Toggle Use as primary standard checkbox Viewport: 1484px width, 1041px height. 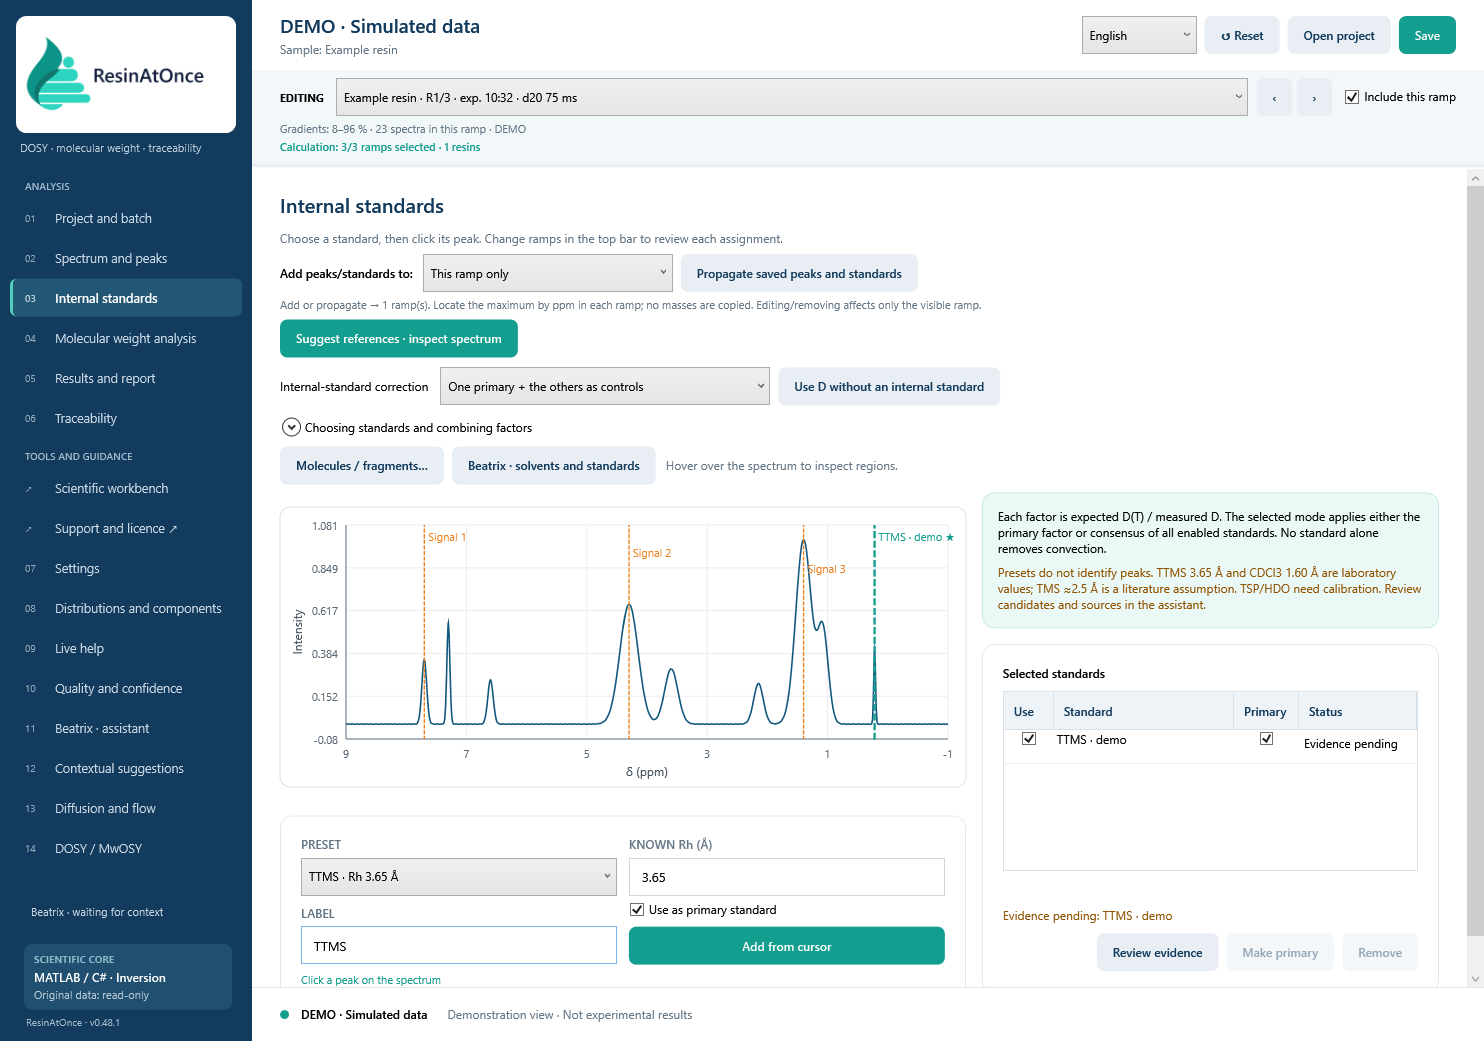[637, 910]
